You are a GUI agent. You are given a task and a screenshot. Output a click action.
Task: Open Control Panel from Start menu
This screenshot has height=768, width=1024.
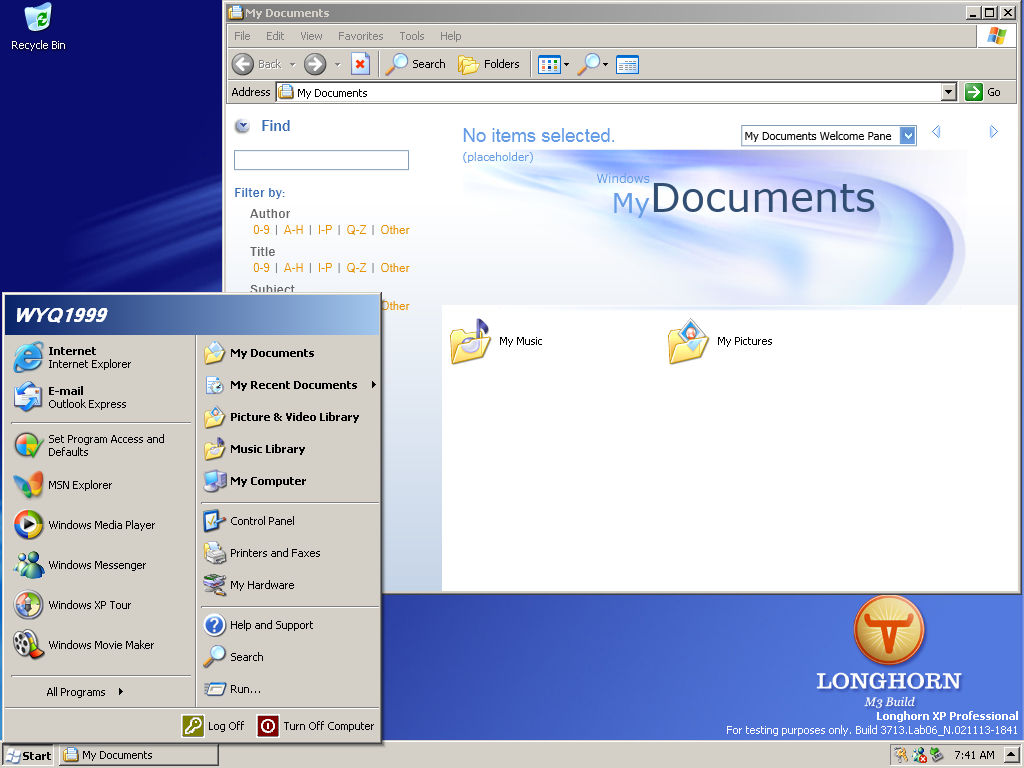(x=262, y=521)
